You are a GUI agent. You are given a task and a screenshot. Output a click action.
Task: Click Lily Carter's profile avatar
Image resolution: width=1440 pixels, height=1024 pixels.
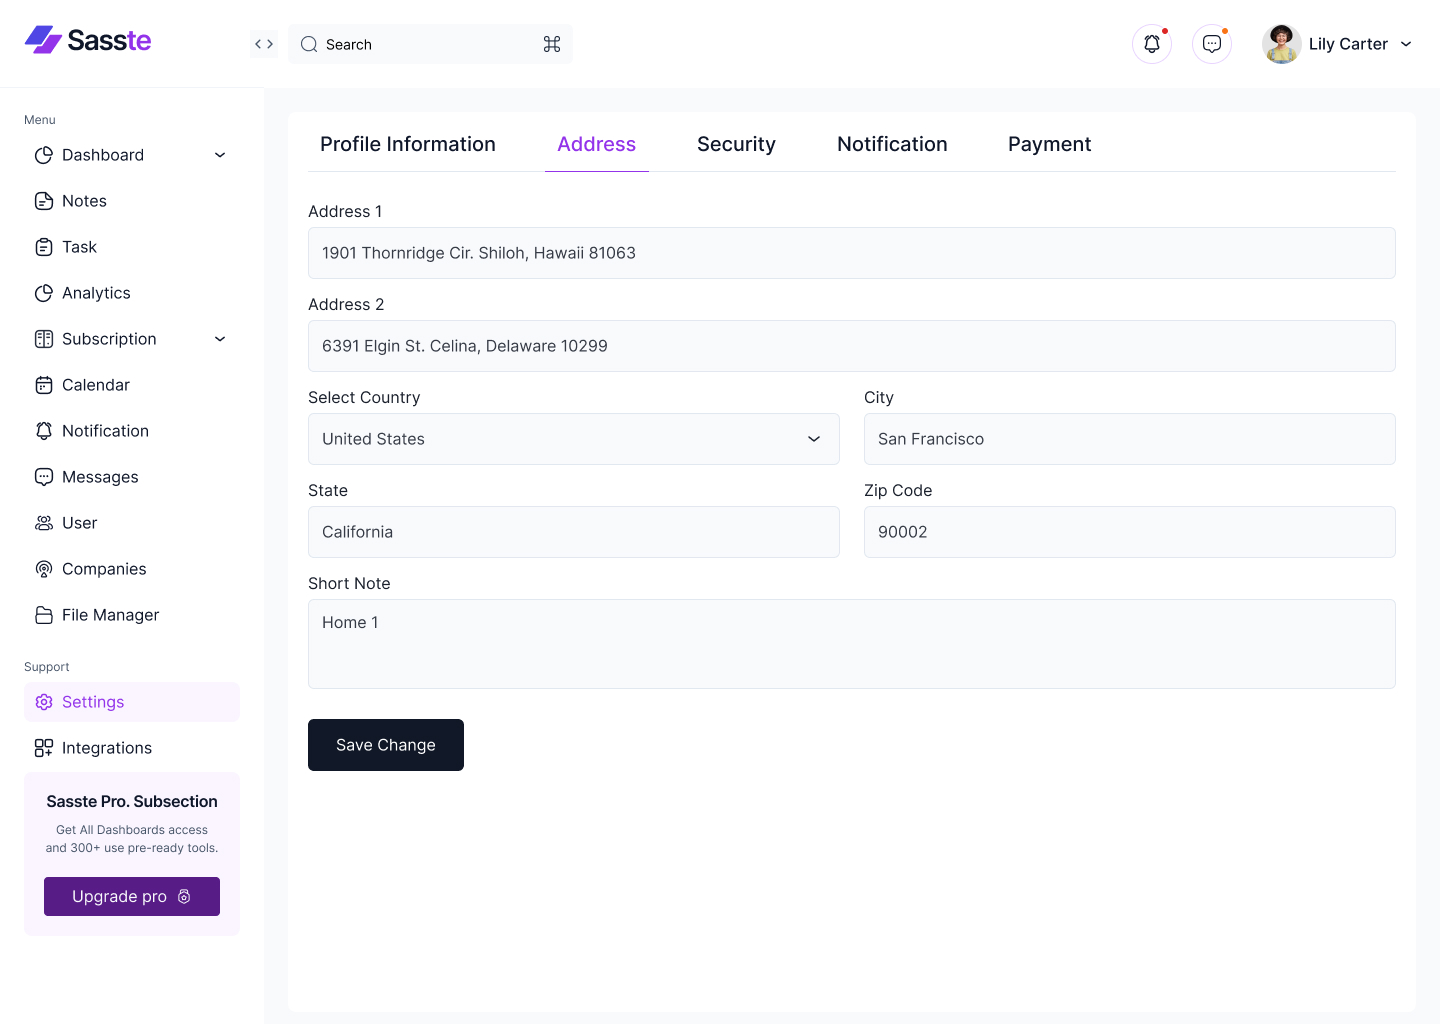point(1281,43)
